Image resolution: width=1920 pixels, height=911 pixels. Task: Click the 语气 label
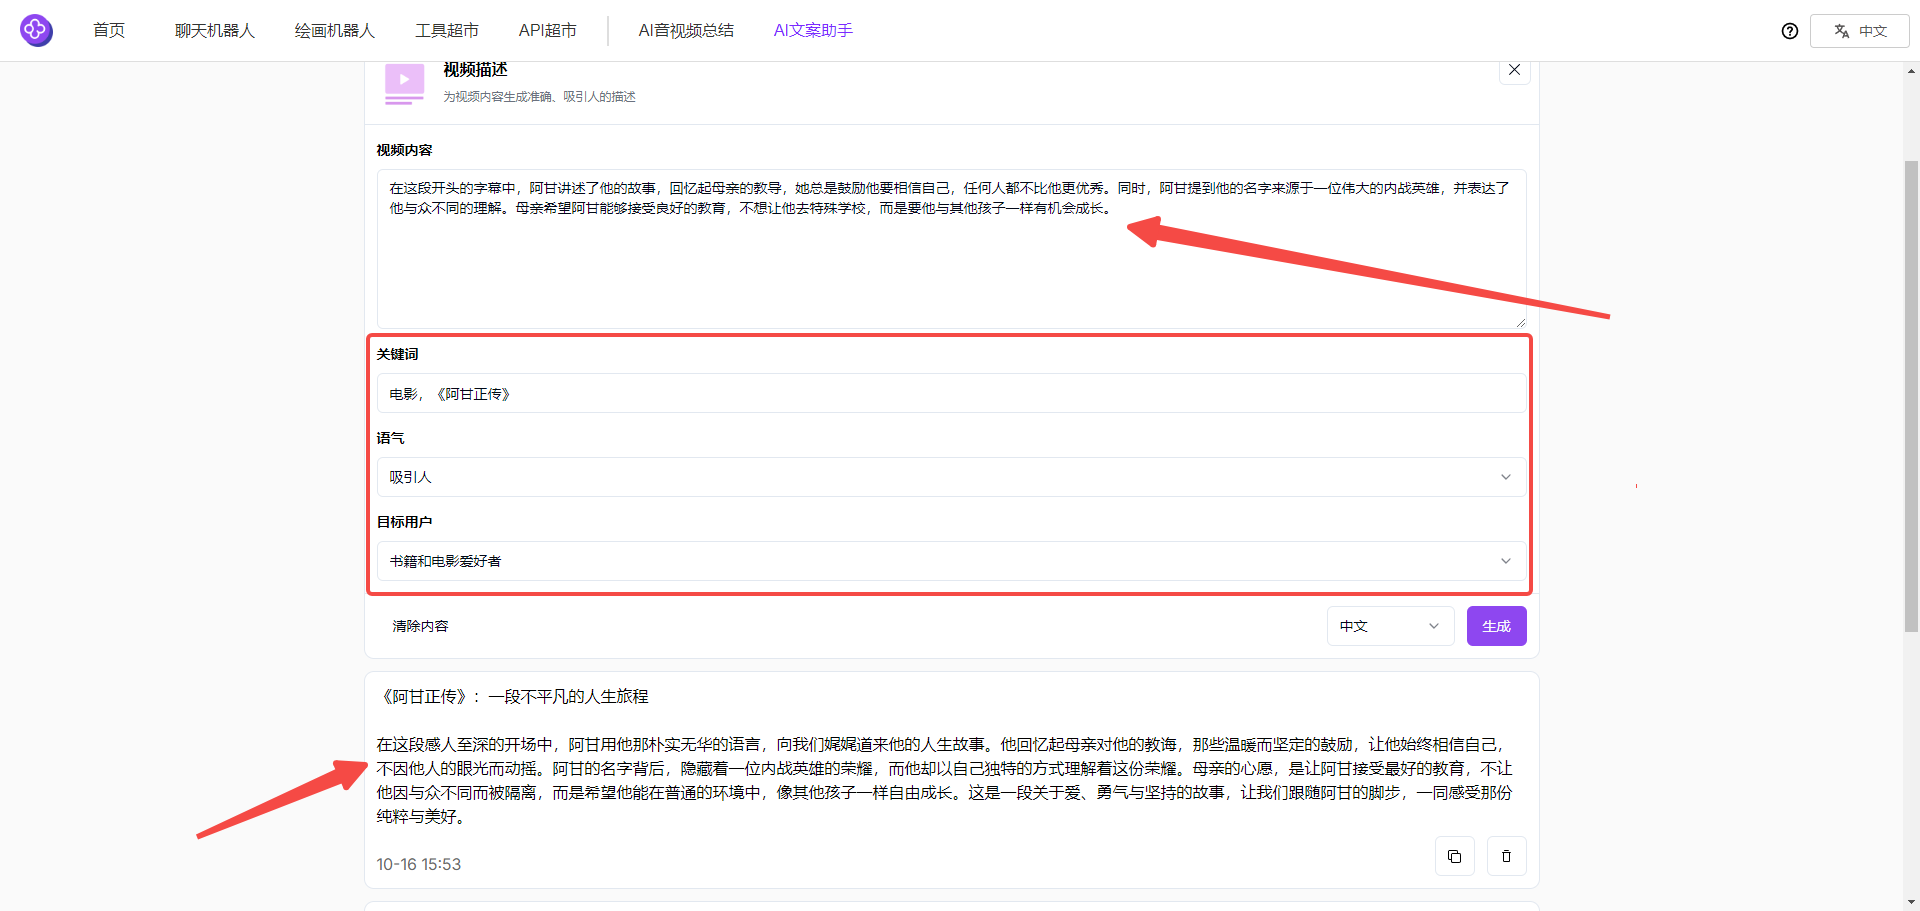(390, 438)
